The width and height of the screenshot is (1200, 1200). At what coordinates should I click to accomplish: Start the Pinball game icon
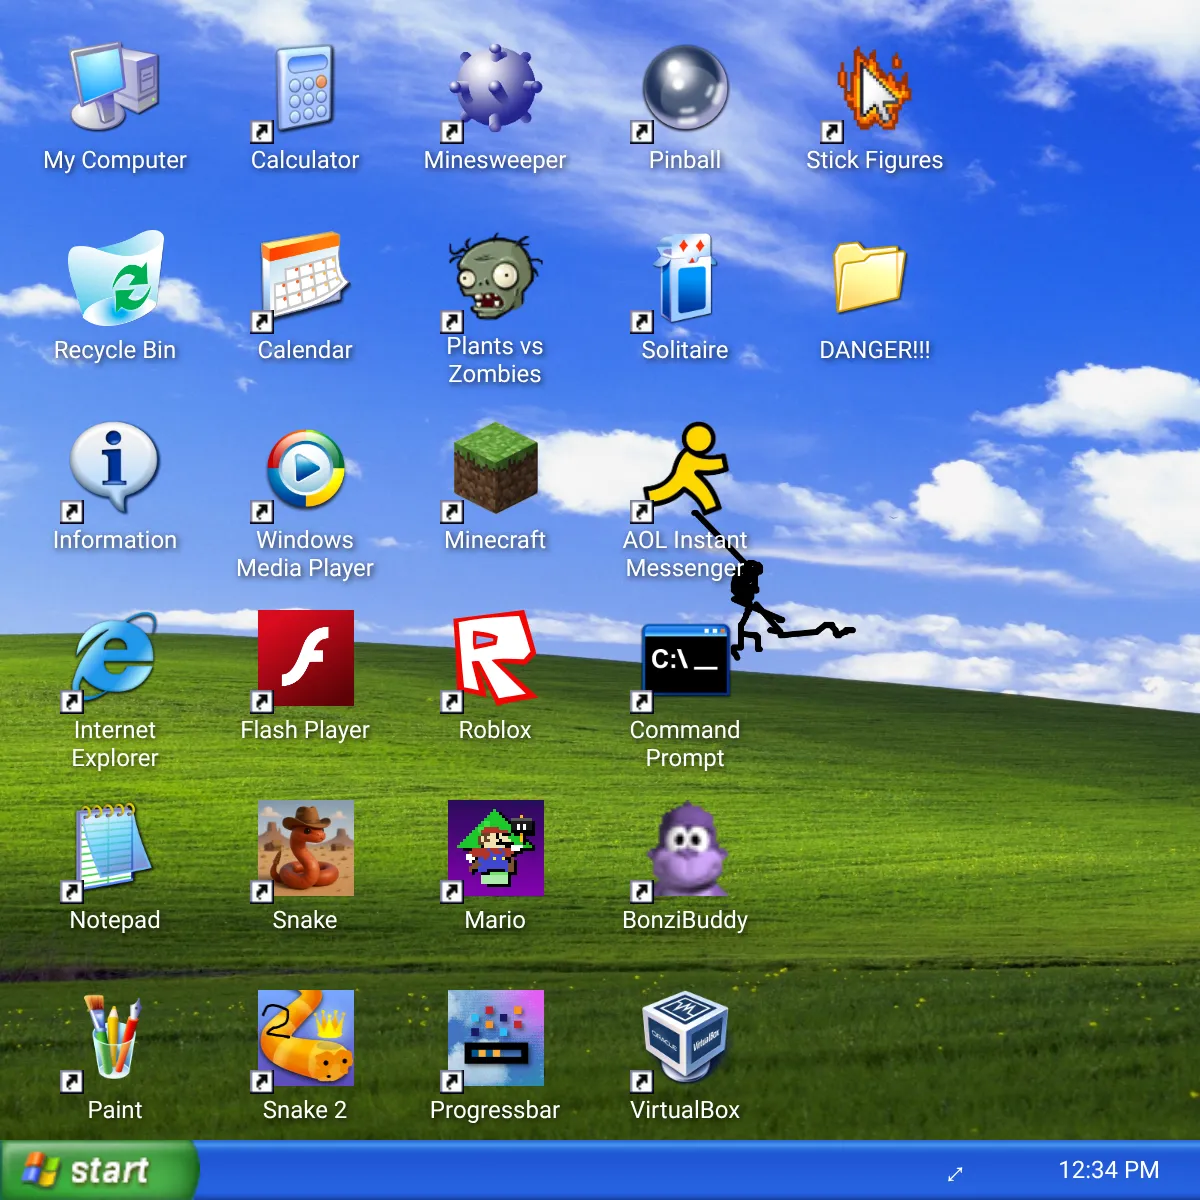click(685, 88)
